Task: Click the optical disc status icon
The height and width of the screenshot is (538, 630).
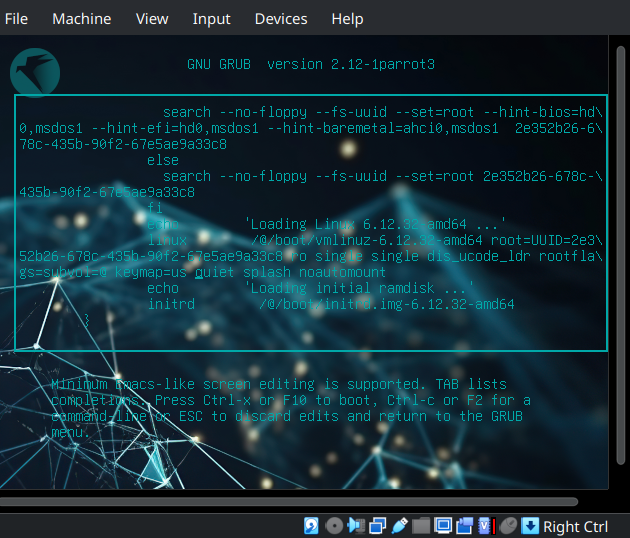Action: click(x=334, y=526)
